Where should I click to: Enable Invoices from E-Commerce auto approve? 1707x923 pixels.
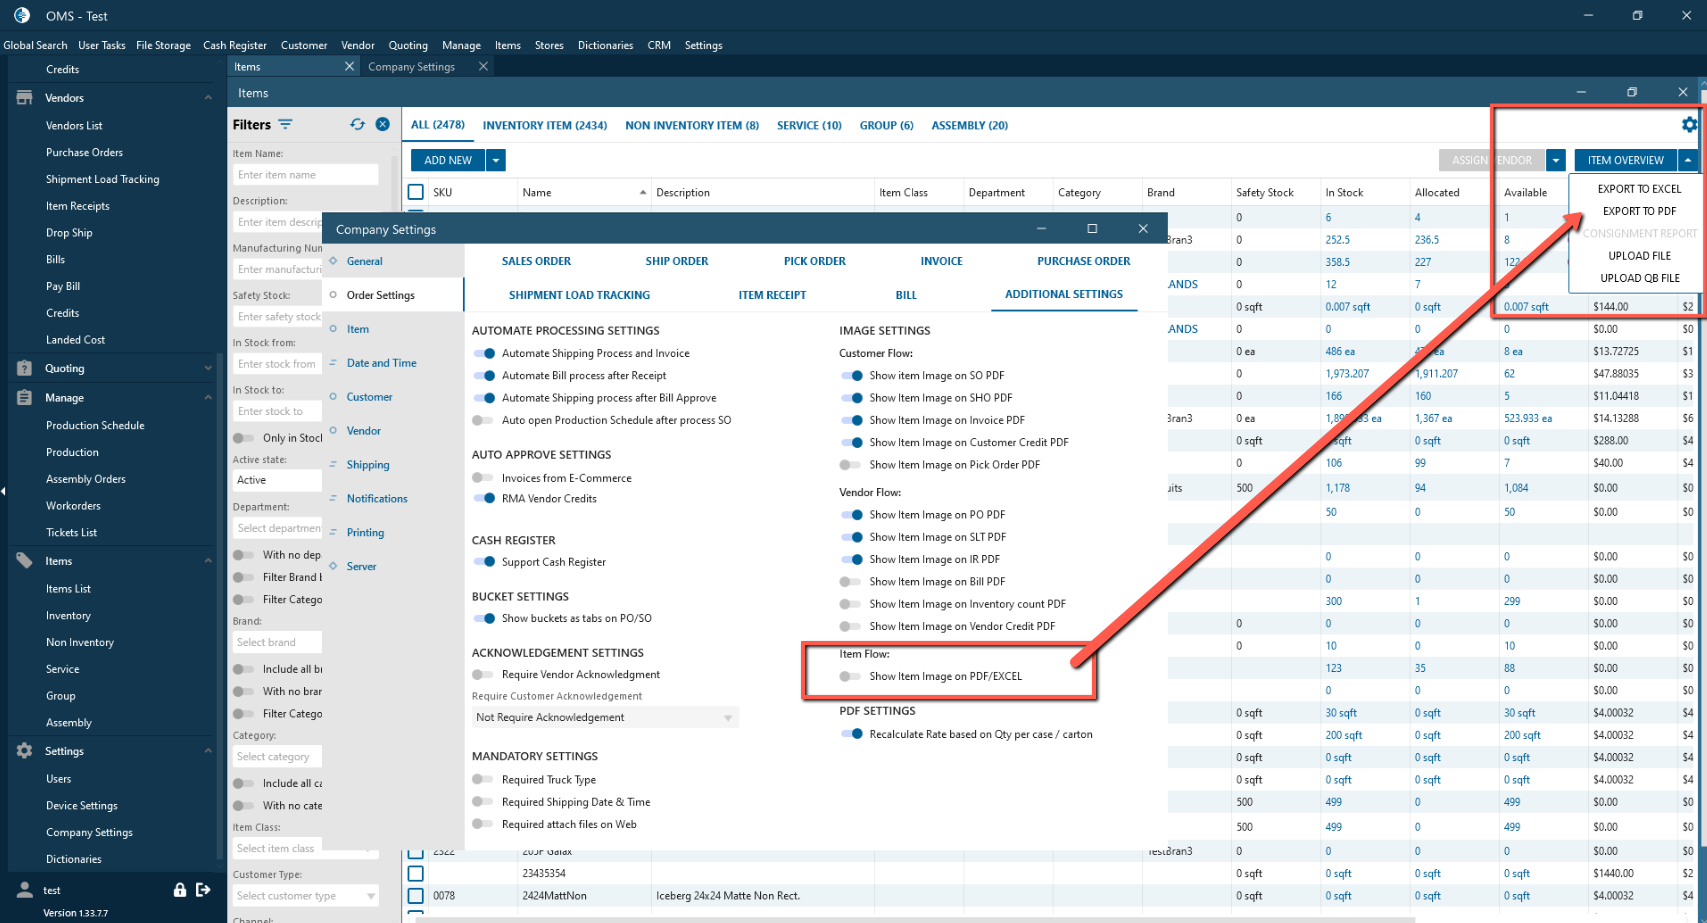click(x=484, y=478)
